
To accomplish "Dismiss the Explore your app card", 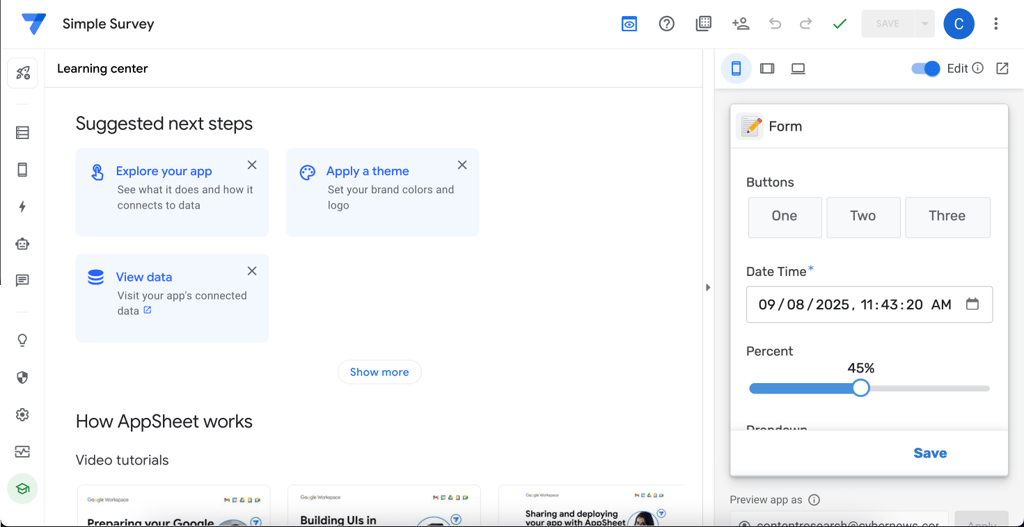I will coord(252,165).
